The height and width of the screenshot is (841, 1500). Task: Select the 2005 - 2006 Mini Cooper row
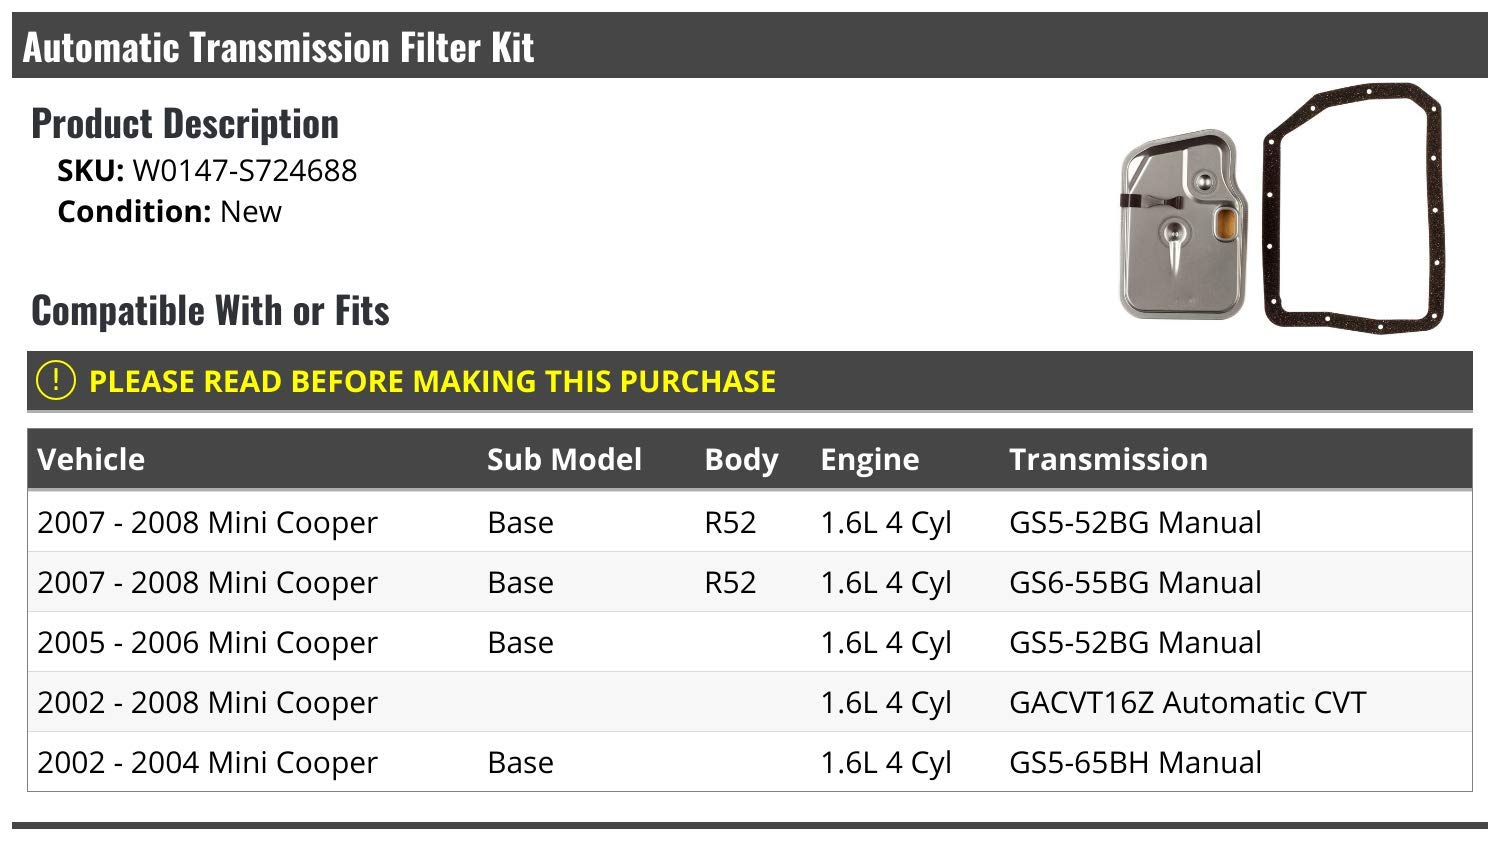click(x=749, y=642)
